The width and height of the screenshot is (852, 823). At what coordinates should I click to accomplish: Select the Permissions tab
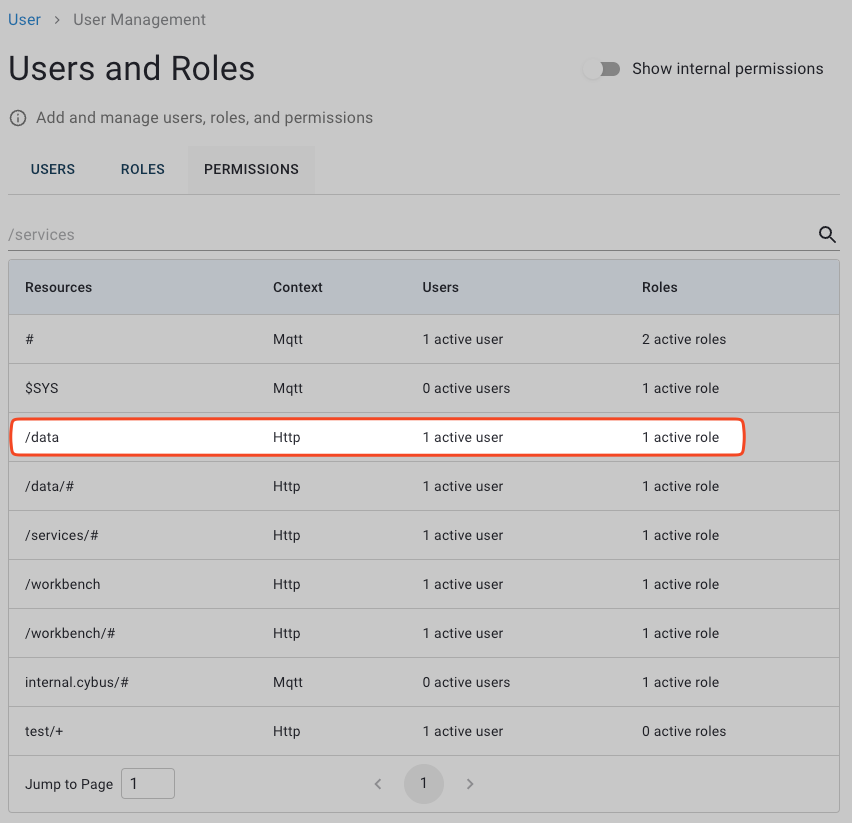(251, 169)
